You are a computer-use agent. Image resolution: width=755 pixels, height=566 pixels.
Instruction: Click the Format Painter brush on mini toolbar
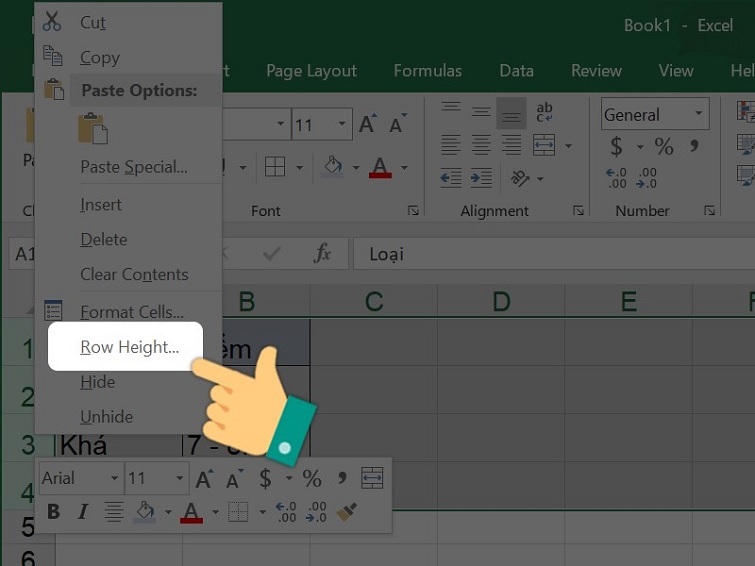346,512
